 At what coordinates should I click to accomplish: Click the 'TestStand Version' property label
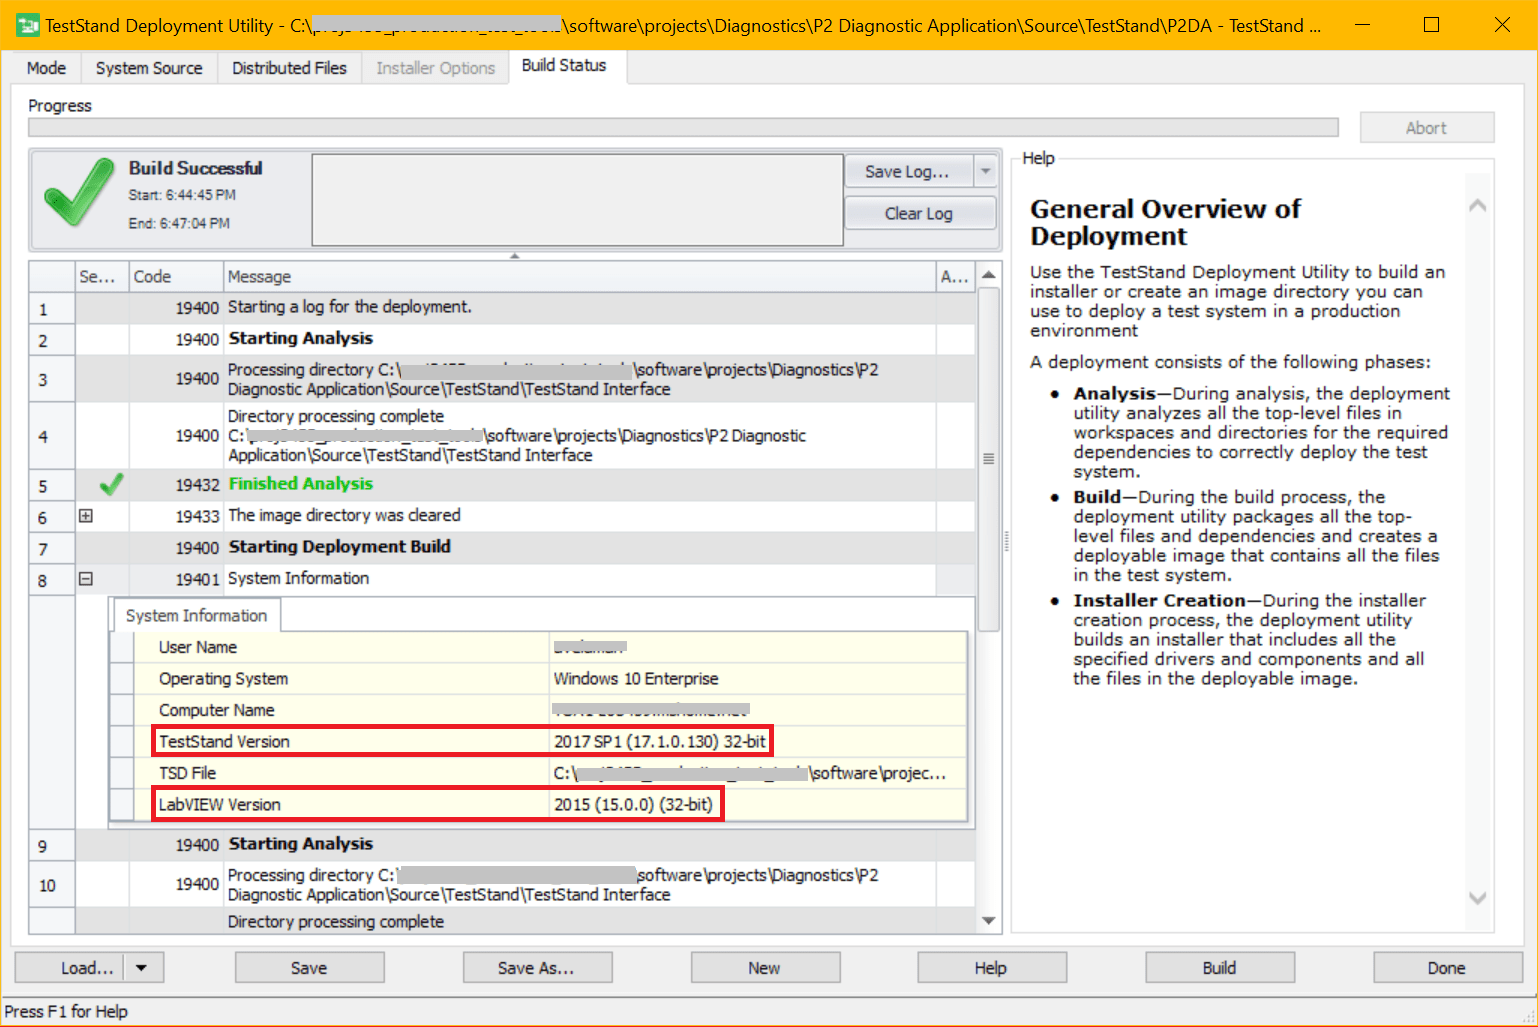(225, 742)
